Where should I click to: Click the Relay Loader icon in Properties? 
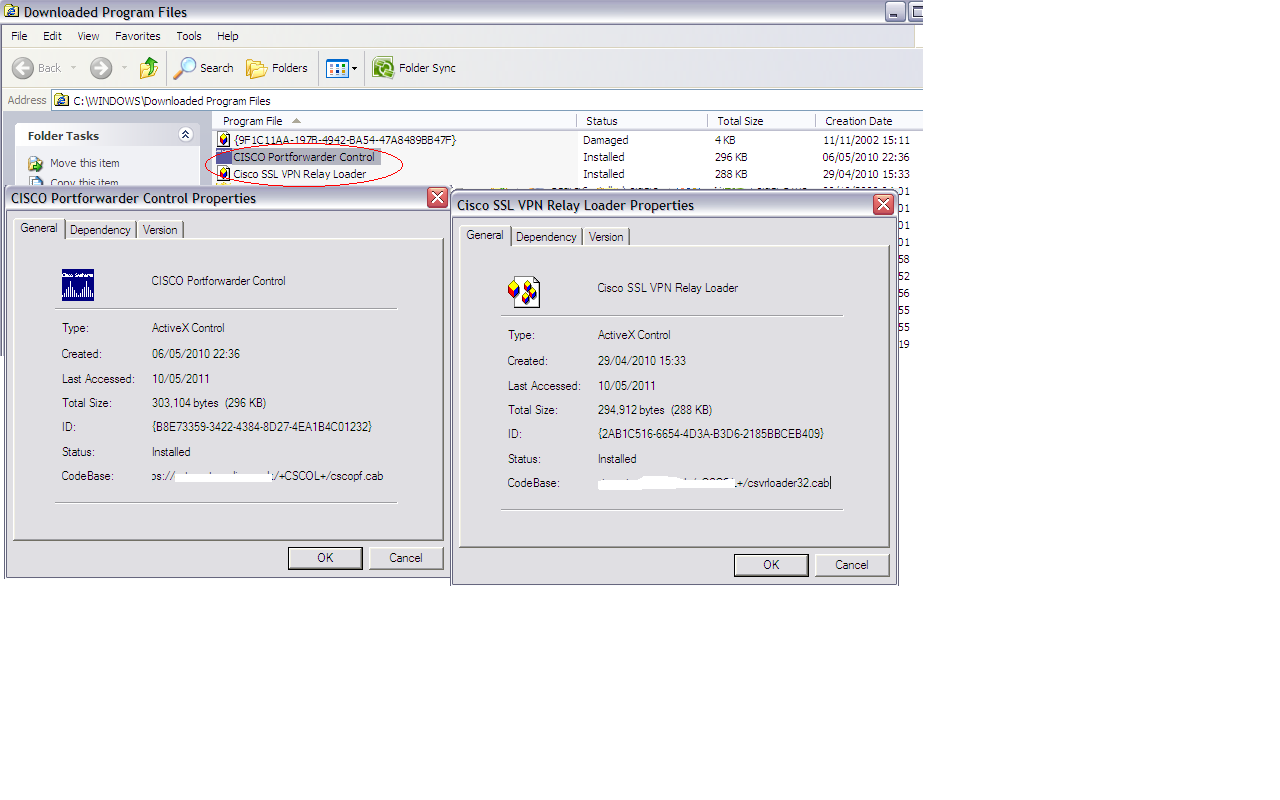click(524, 291)
